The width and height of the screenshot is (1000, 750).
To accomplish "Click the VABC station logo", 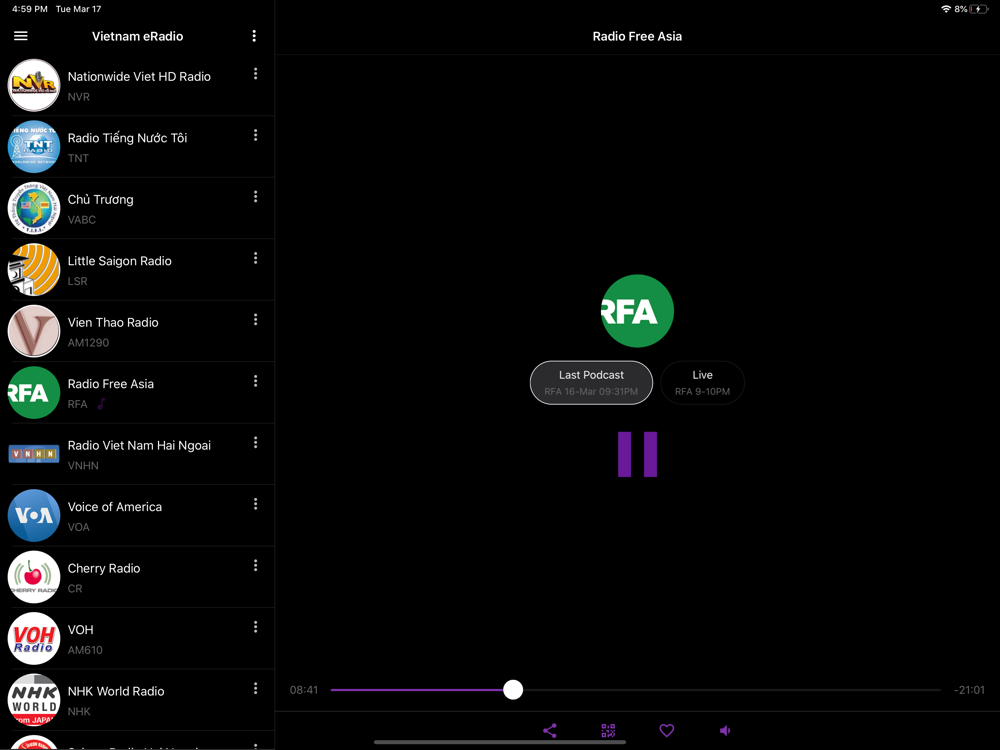I will pos(34,208).
